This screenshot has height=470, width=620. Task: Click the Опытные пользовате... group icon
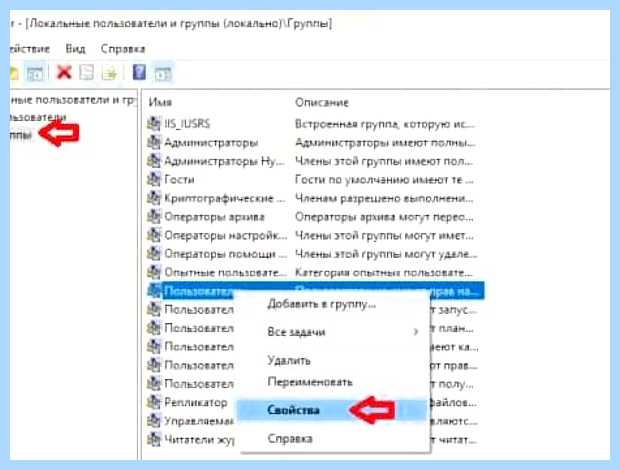(153, 272)
